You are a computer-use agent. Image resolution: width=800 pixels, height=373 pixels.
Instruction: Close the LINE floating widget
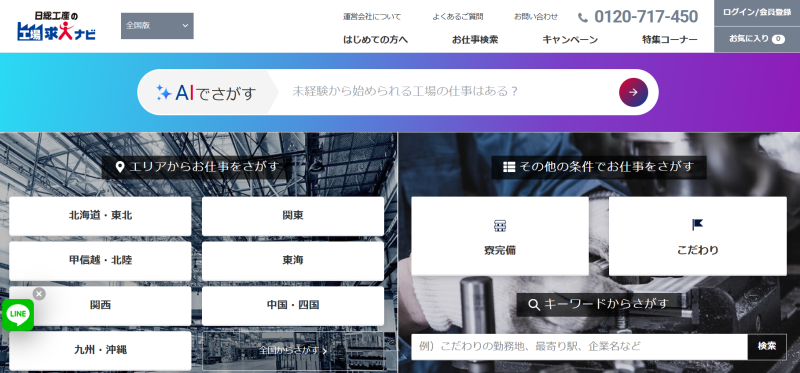click(x=39, y=294)
